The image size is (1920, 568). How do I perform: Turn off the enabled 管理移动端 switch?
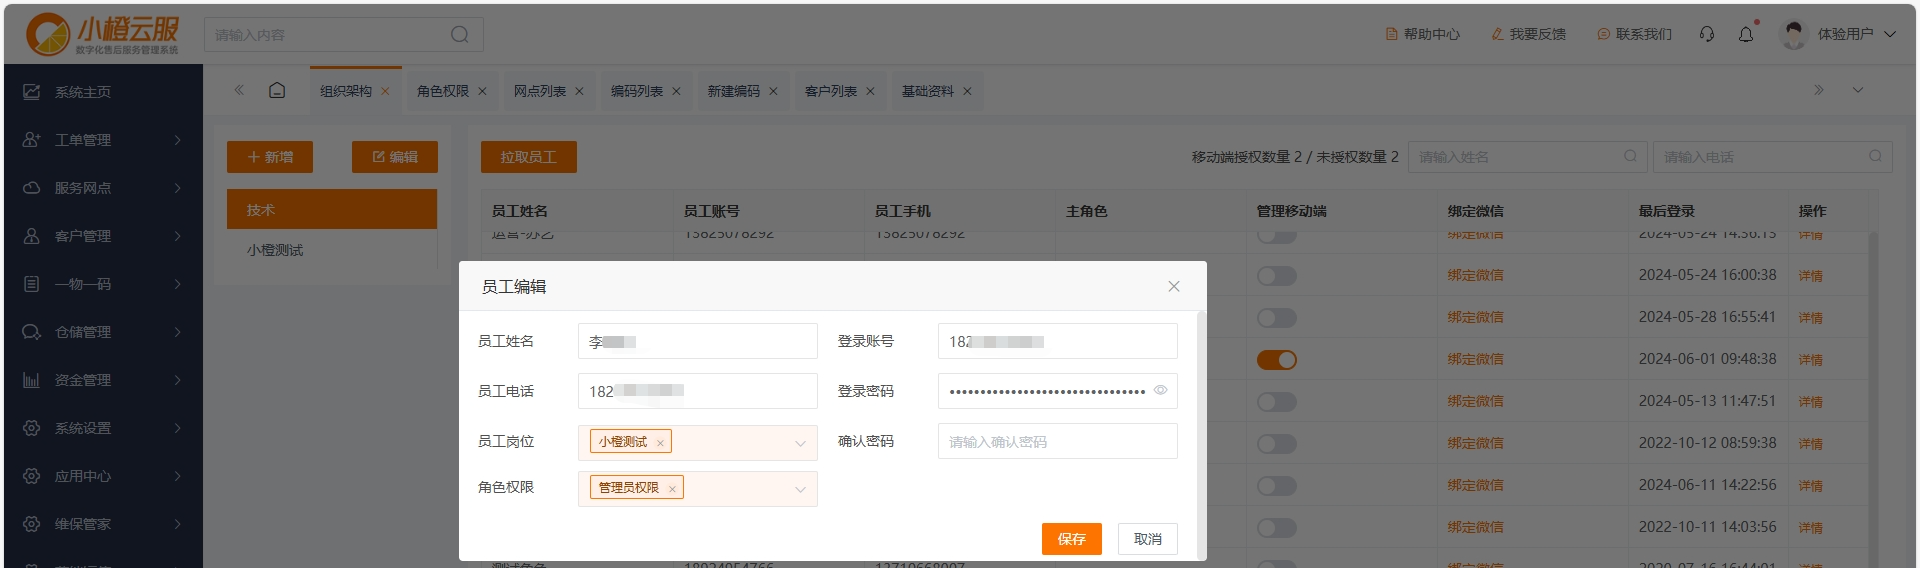click(1276, 360)
